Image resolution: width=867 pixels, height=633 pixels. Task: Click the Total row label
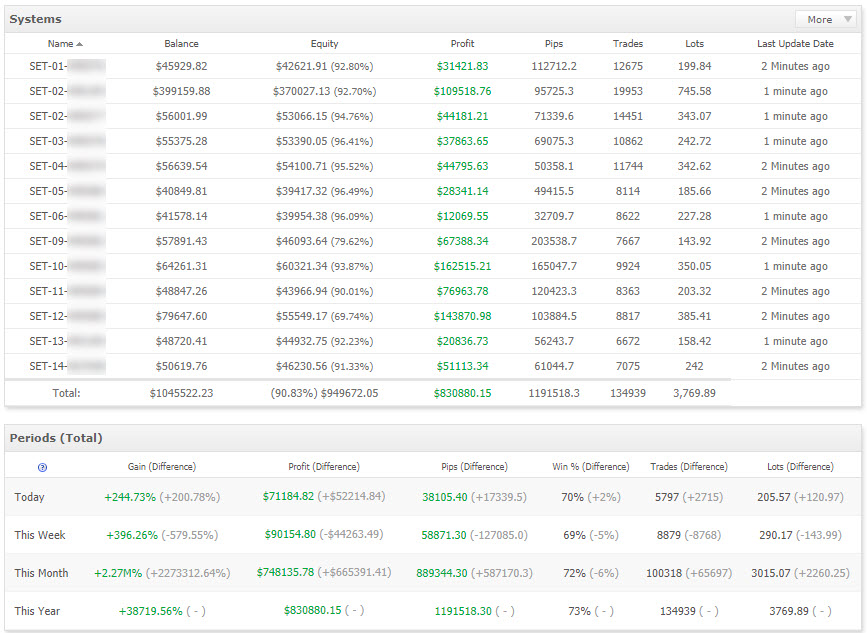[66, 393]
